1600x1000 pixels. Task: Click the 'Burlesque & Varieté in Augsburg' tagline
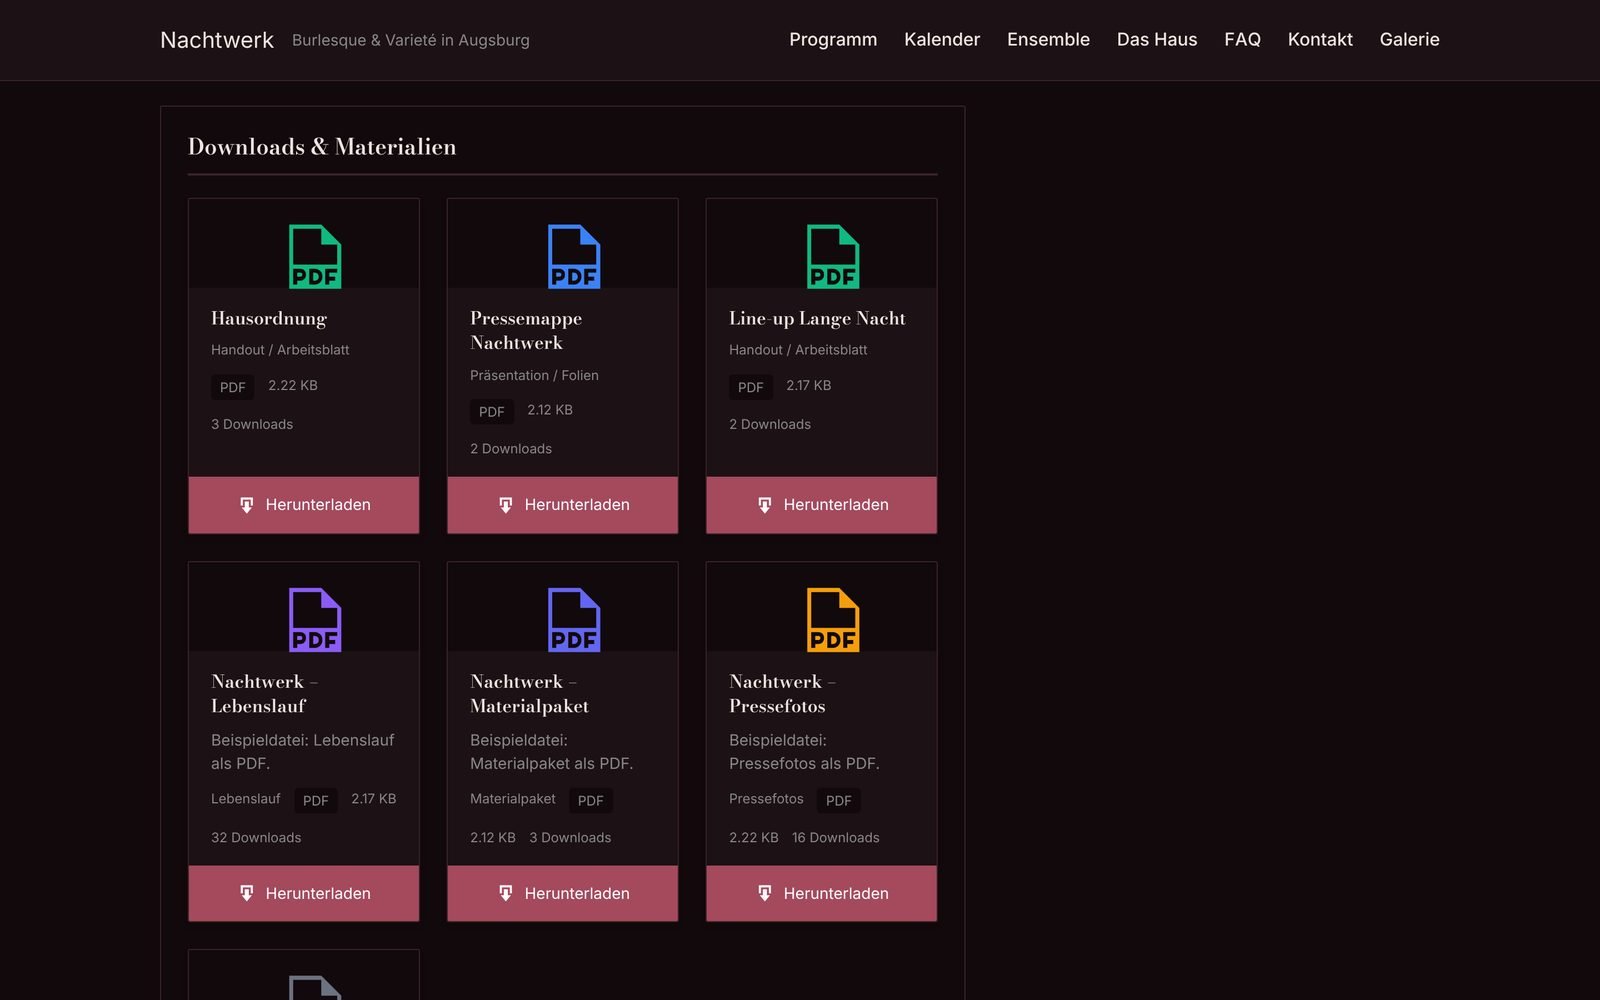click(x=411, y=41)
